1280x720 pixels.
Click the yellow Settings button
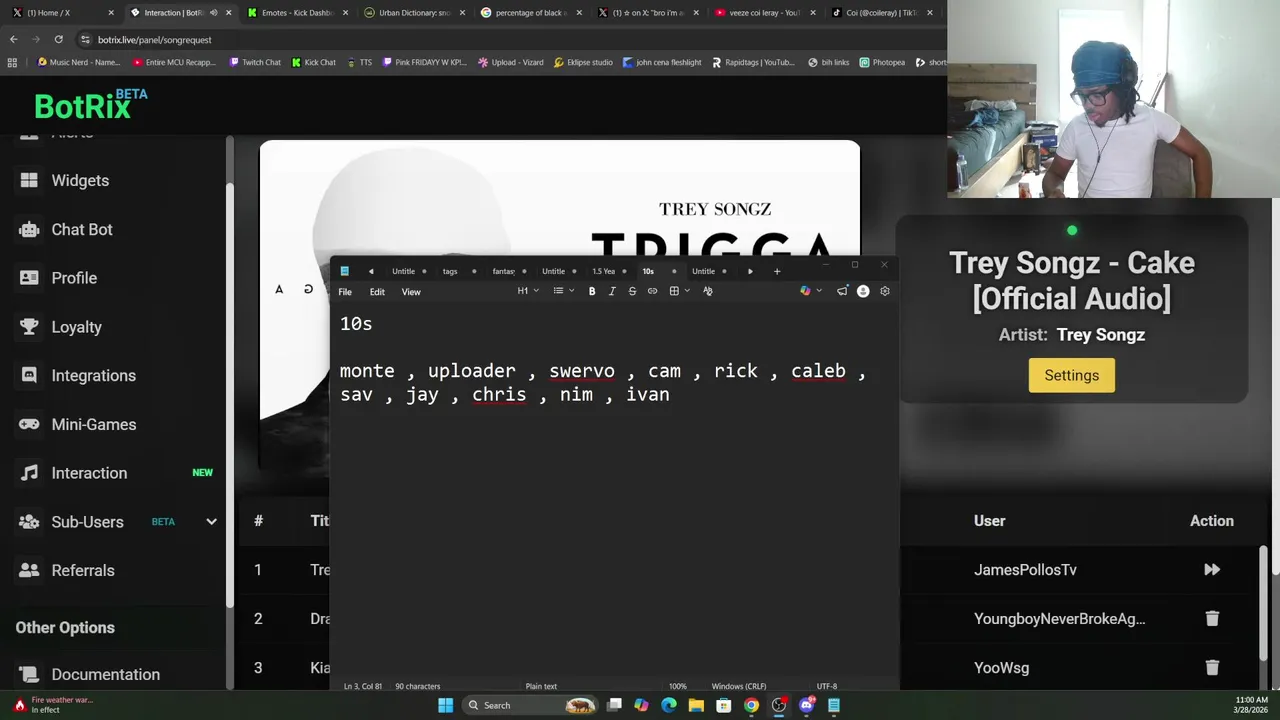coord(1071,375)
